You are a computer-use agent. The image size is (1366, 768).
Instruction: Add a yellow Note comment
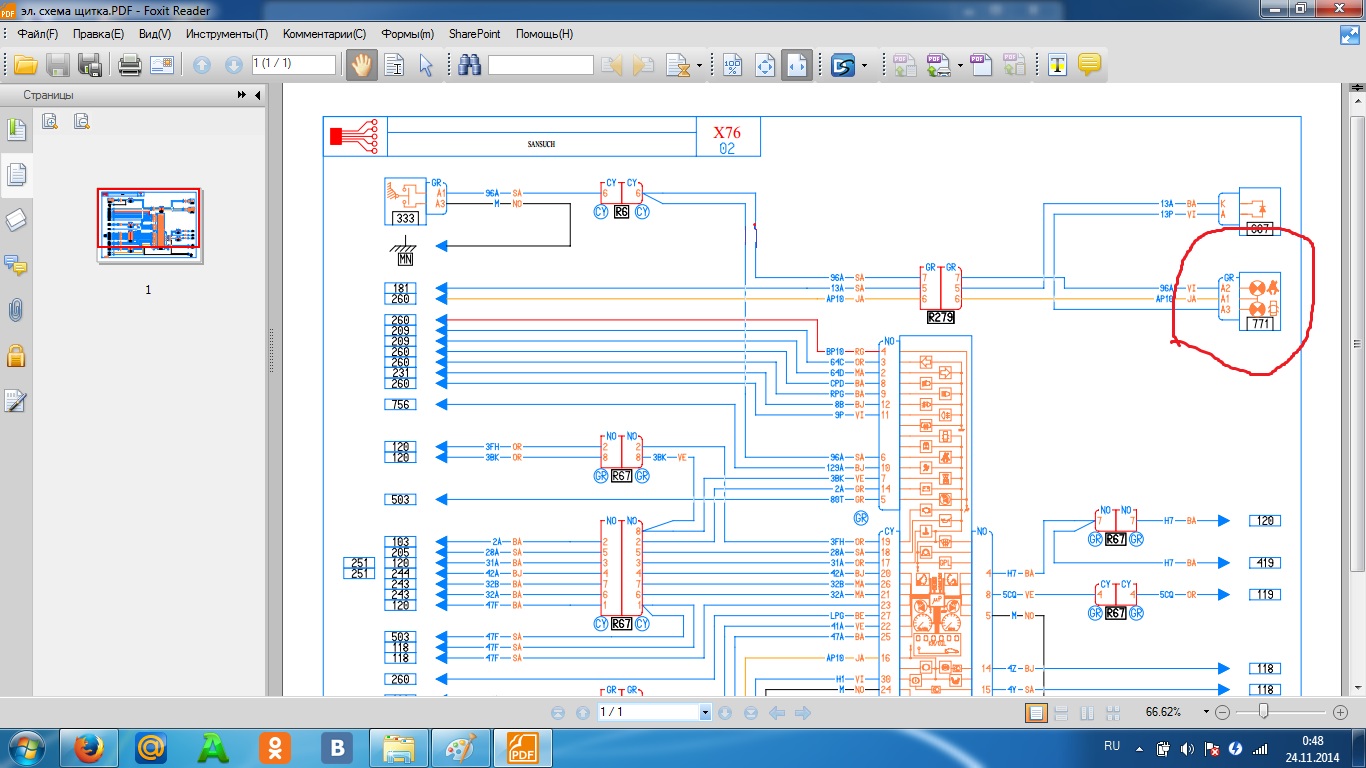1090,66
